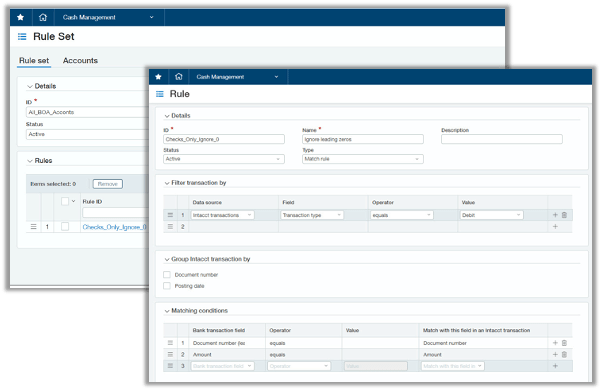Open Cash Management dropdown in Rule Set window
Screen dimensions: 602x391
[x=108, y=17]
